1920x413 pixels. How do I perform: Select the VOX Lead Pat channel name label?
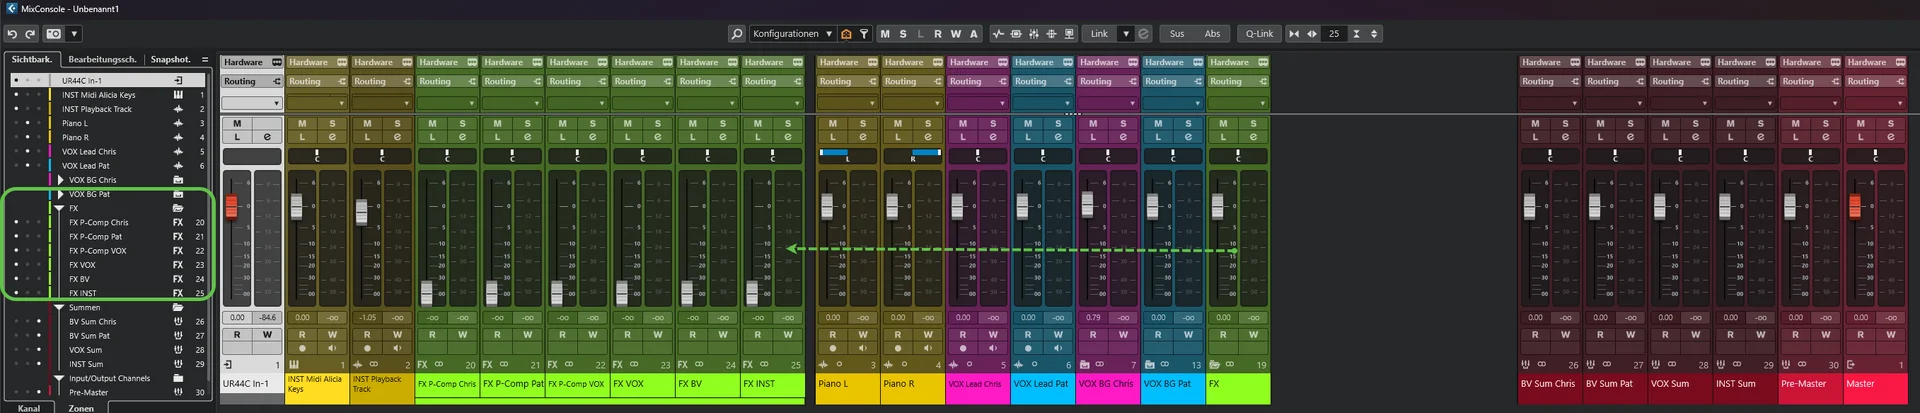point(1042,388)
